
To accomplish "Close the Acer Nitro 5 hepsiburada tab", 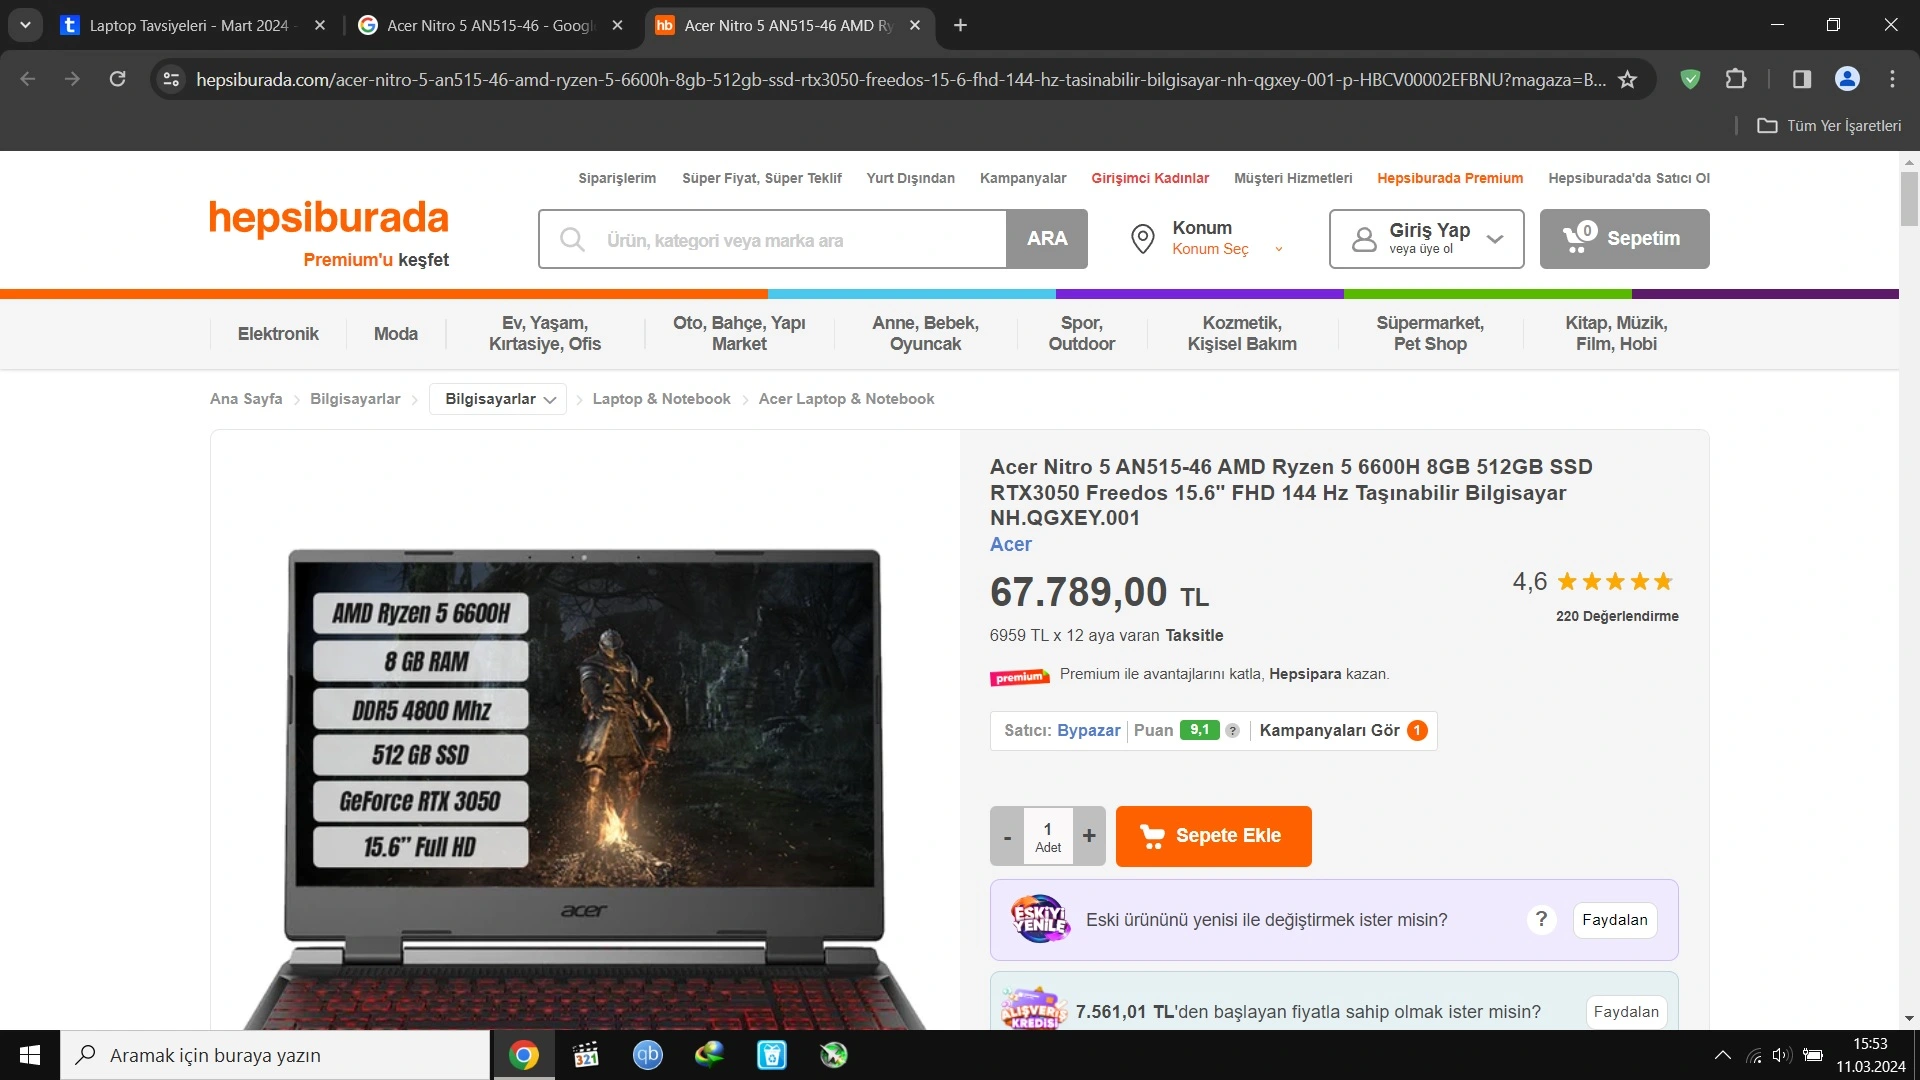I will pos(914,25).
